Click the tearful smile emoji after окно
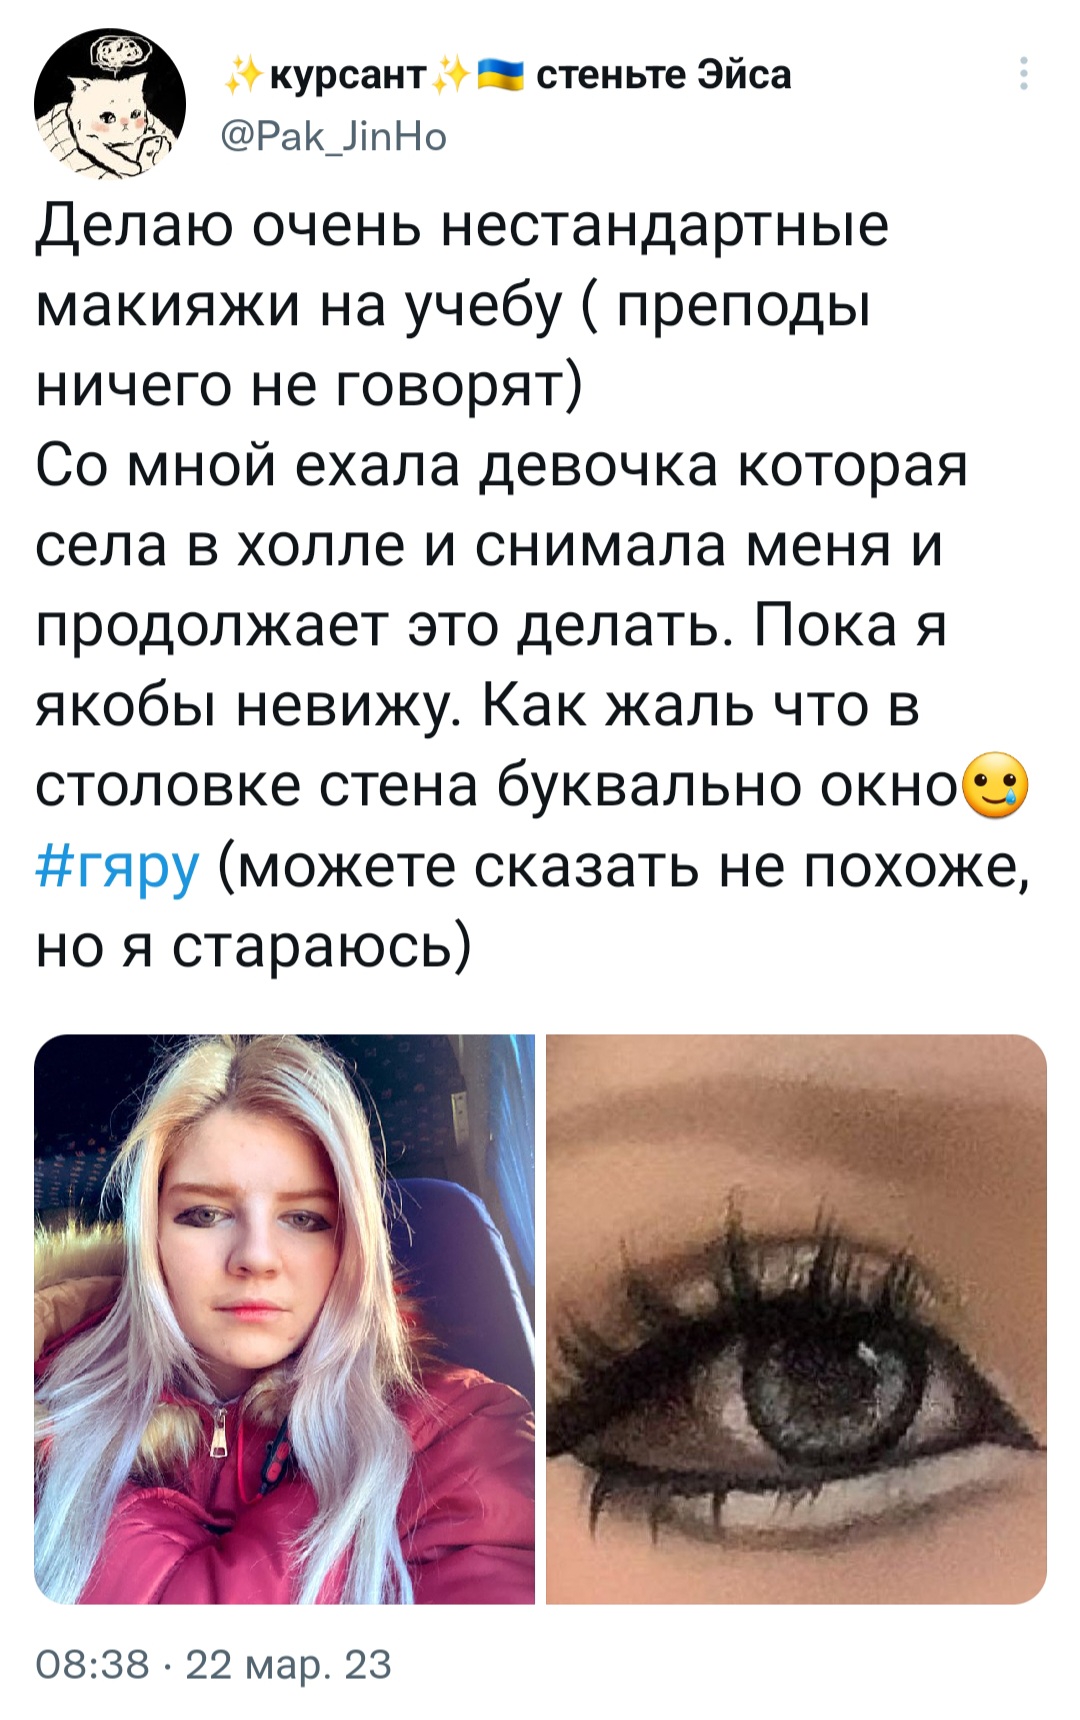 [x=995, y=788]
